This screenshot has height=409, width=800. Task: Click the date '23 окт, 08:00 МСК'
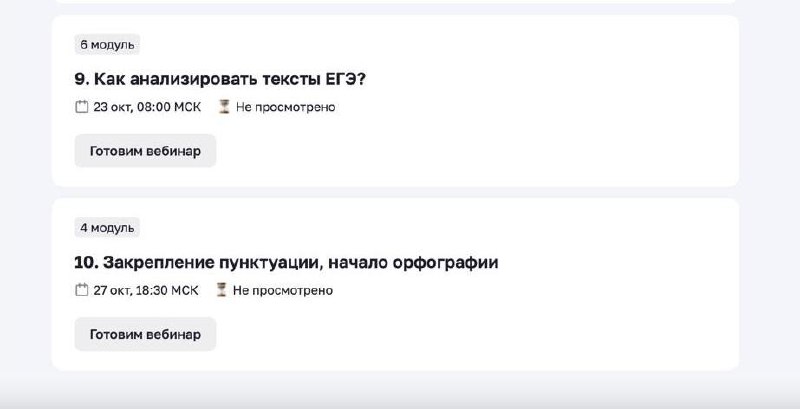(x=147, y=107)
